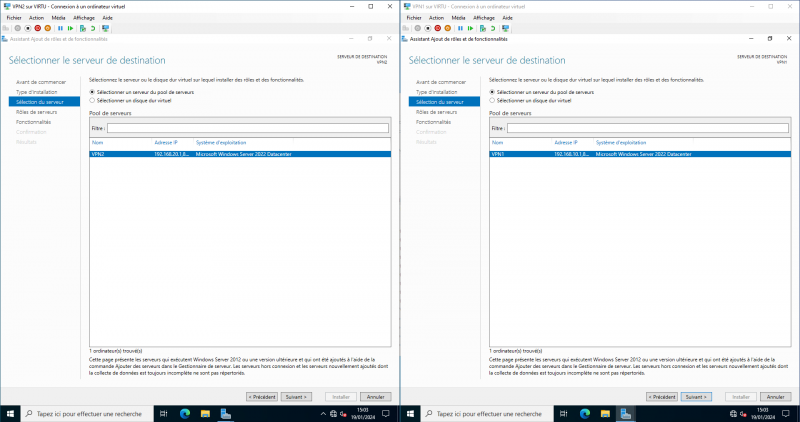Launch Microsoft Edge from the VPN1 taskbar
Screen dimensions: 800x422
(x=585, y=414)
